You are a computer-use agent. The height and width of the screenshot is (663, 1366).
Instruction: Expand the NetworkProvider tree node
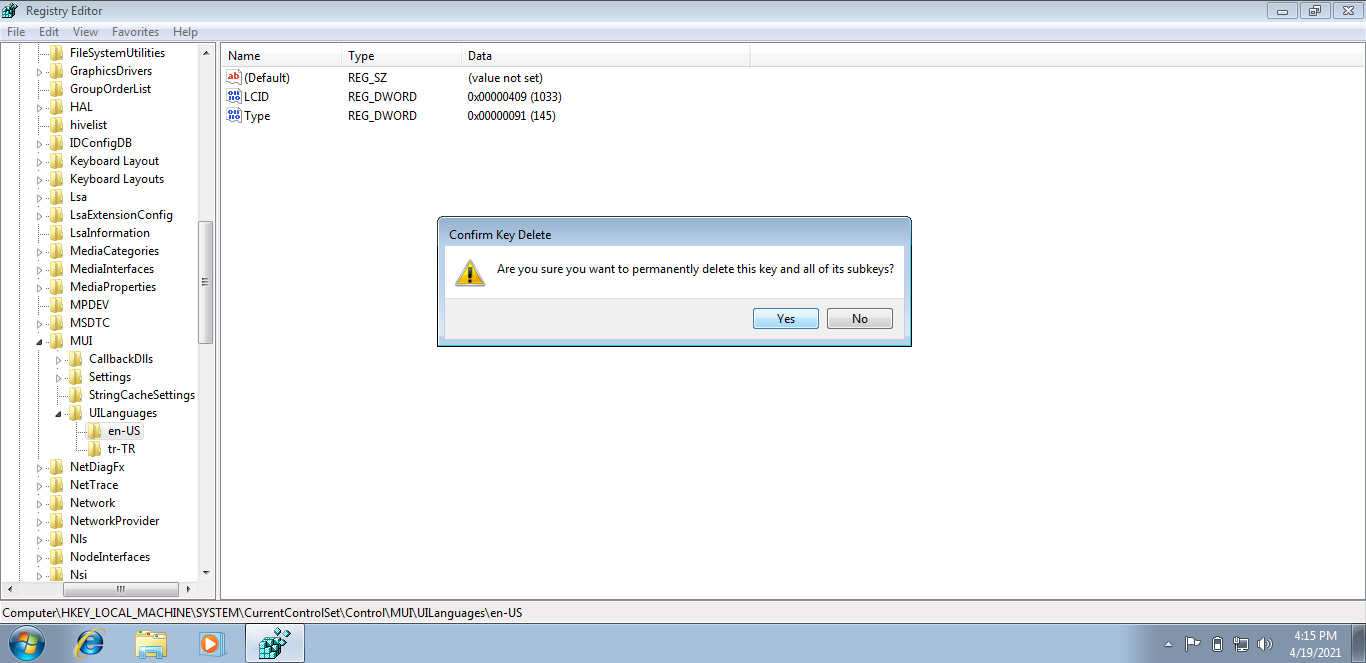click(40, 521)
